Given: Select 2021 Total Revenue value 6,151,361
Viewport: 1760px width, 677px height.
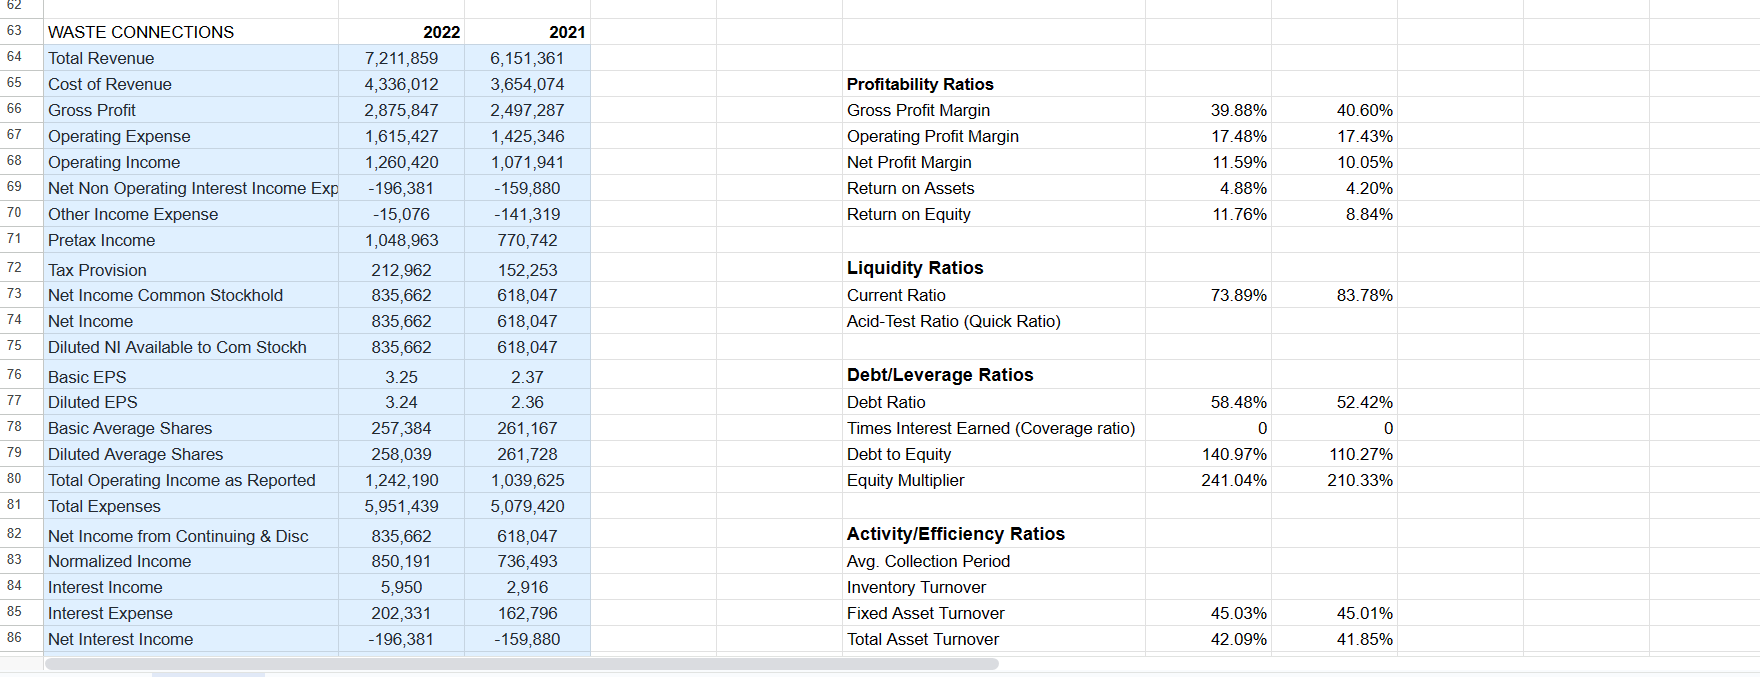Looking at the screenshot, I should [527, 58].
